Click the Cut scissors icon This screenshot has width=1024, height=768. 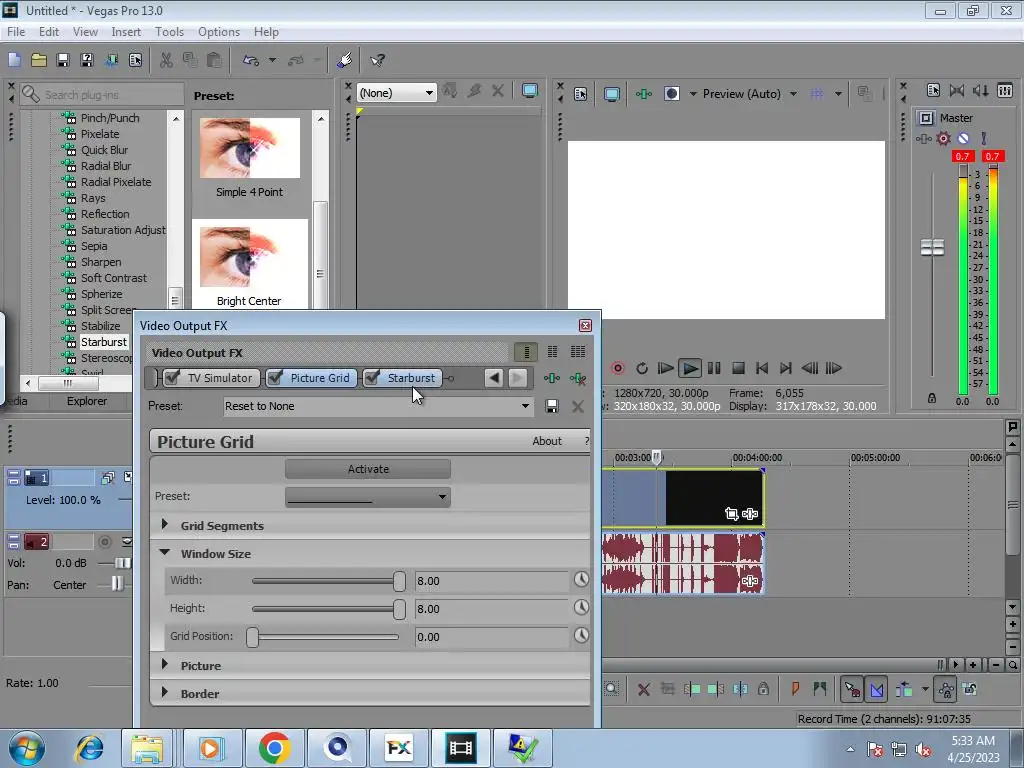(167, 60)
